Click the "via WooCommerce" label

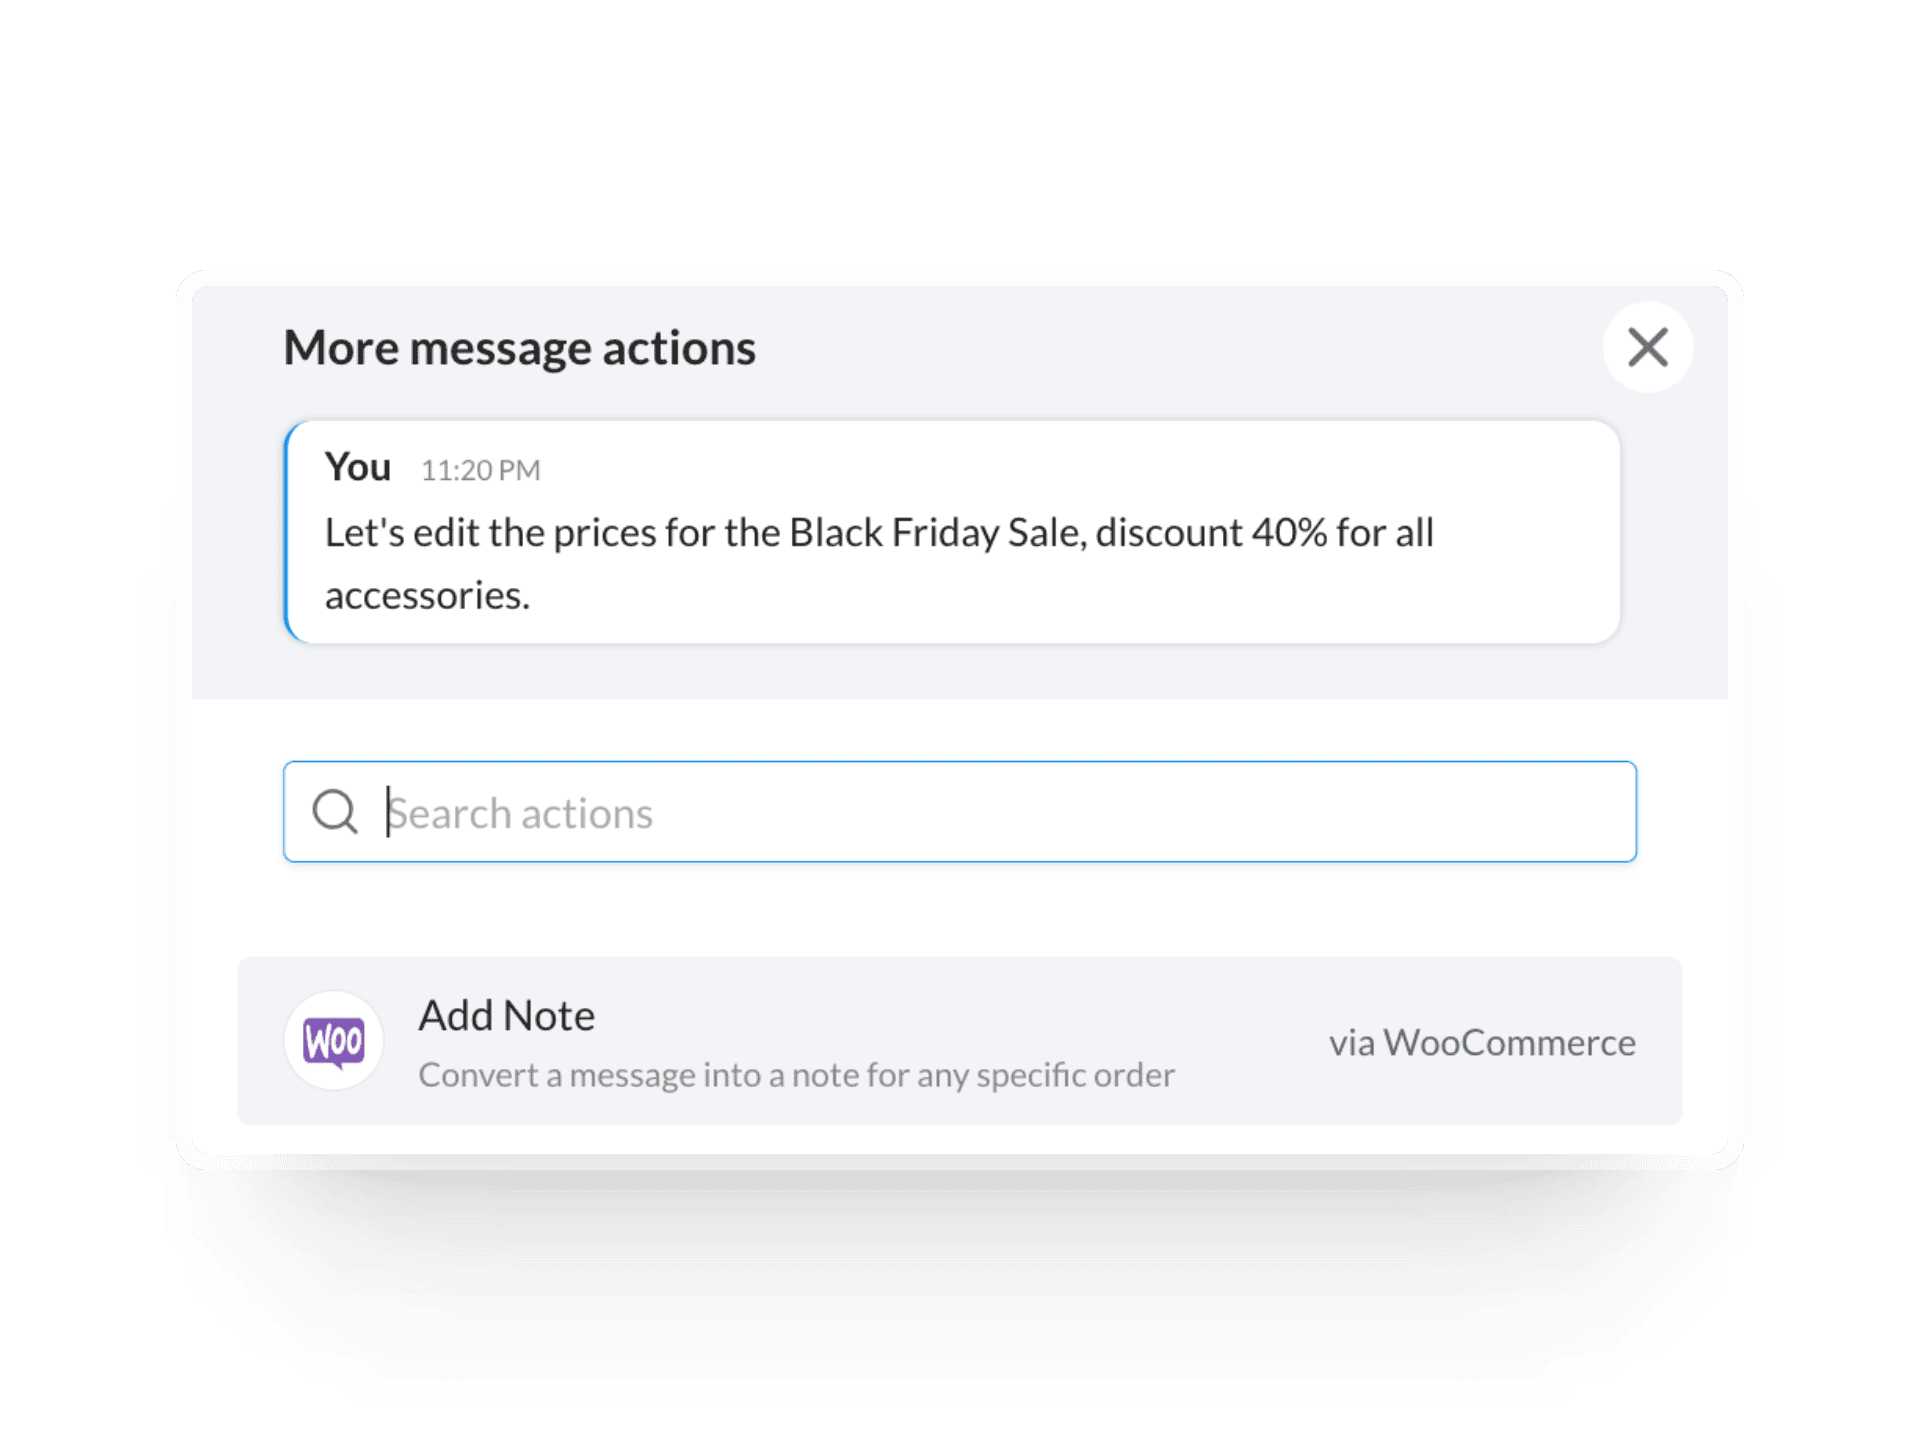(x=1481, y=1043)
